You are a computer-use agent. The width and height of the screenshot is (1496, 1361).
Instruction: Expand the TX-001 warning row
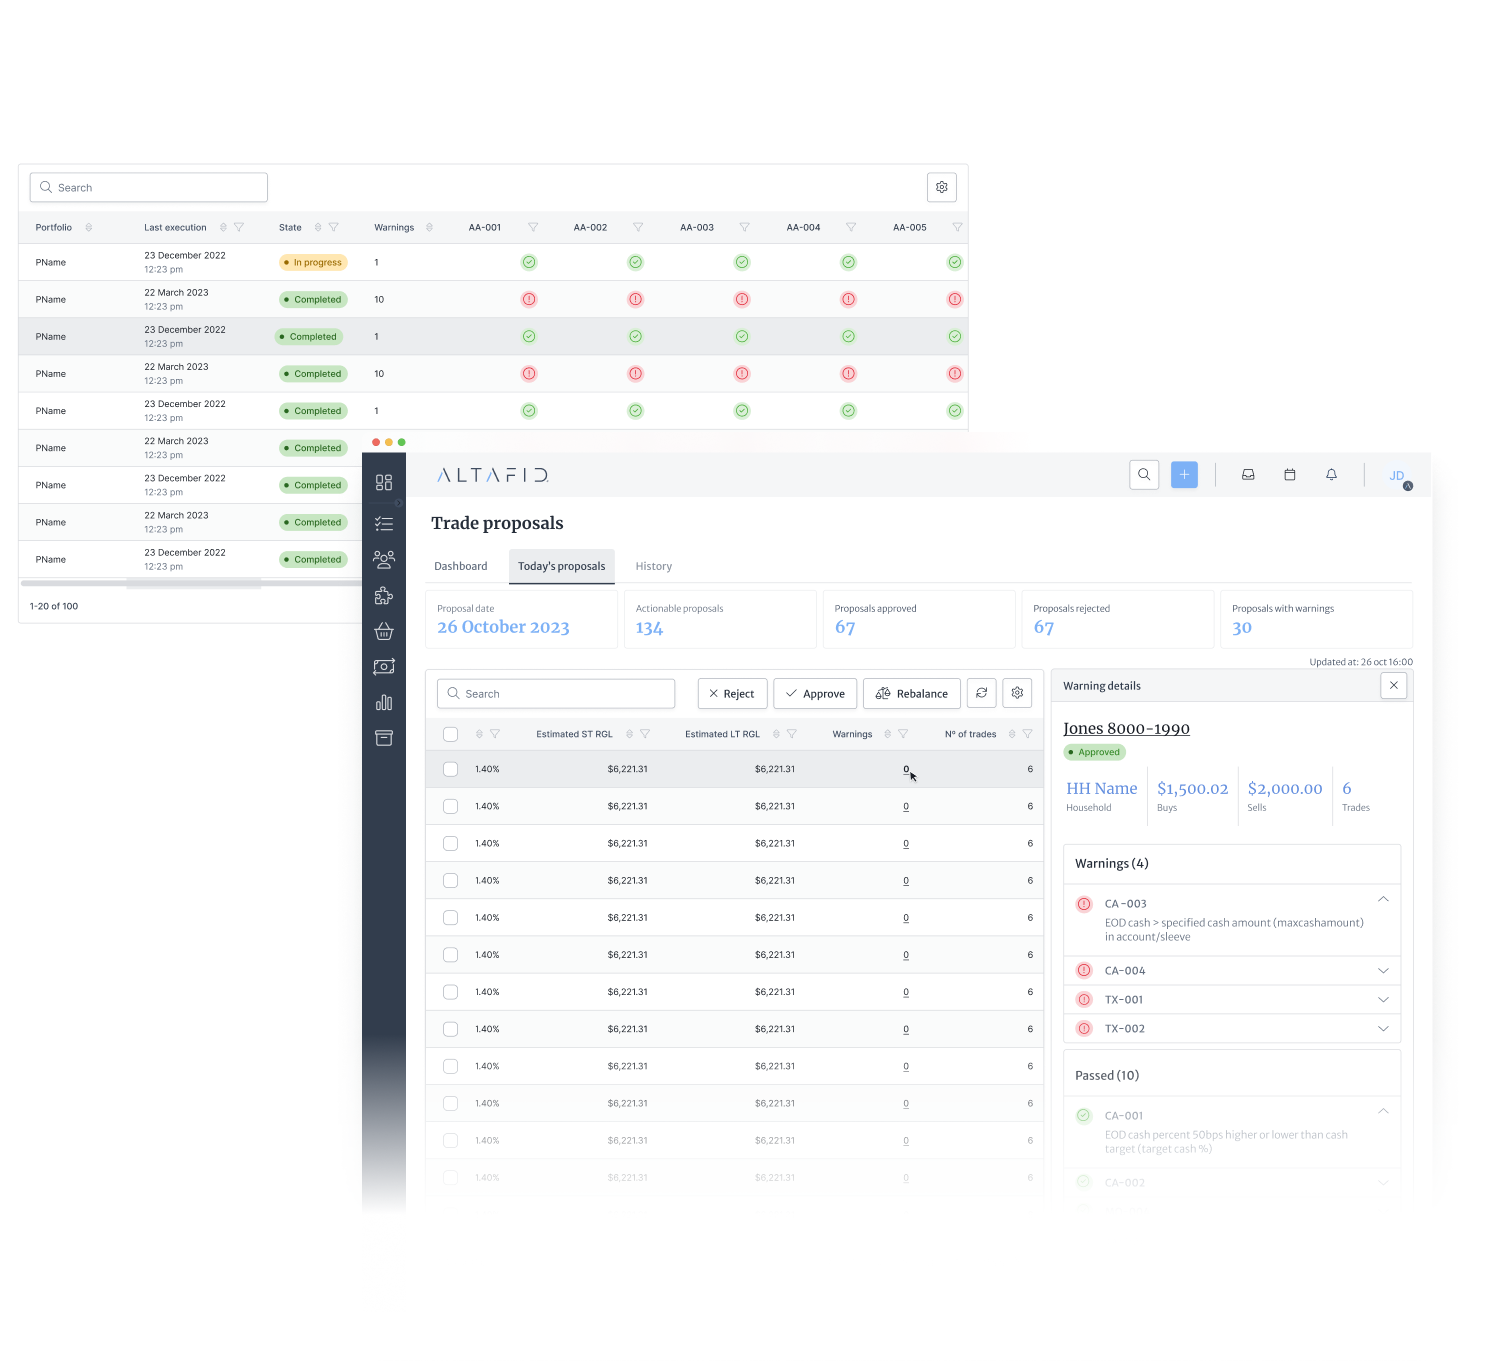pyautogui.click(x=1383, y=1000)
